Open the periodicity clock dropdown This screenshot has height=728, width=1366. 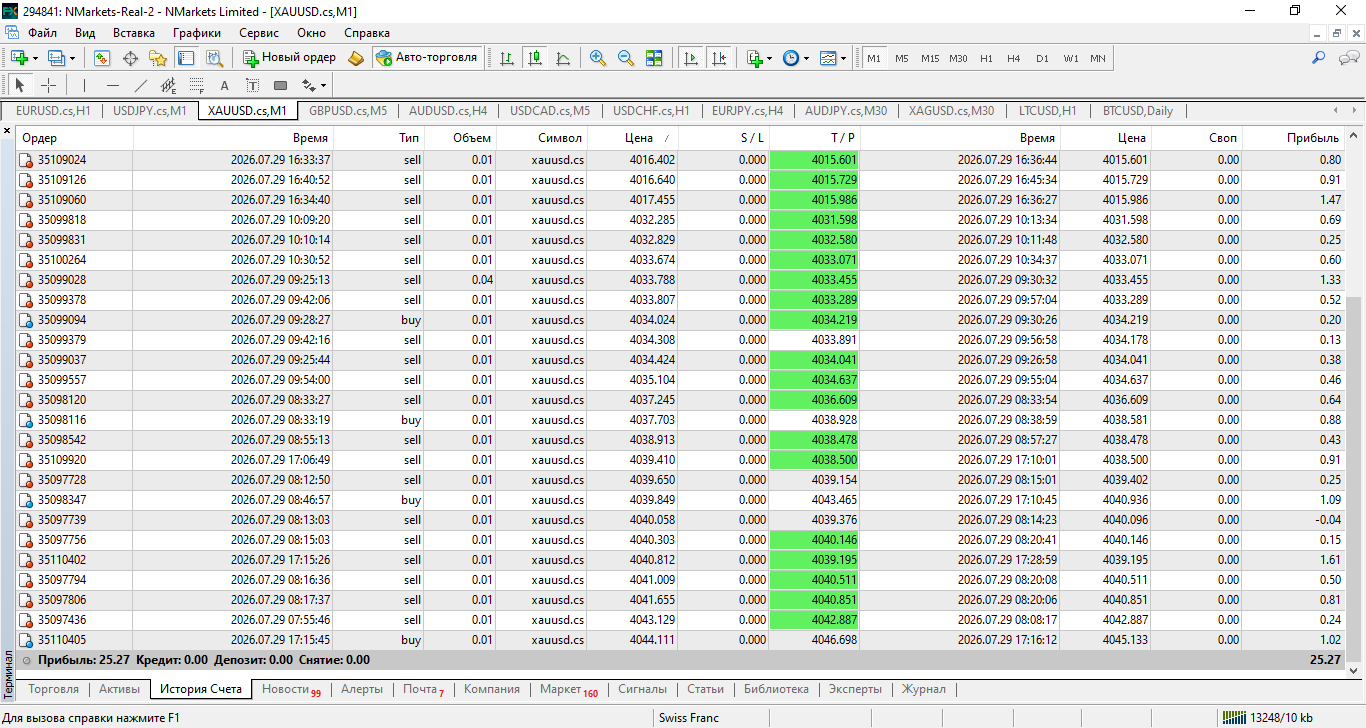pyautogui.click(x=795, y=58)
